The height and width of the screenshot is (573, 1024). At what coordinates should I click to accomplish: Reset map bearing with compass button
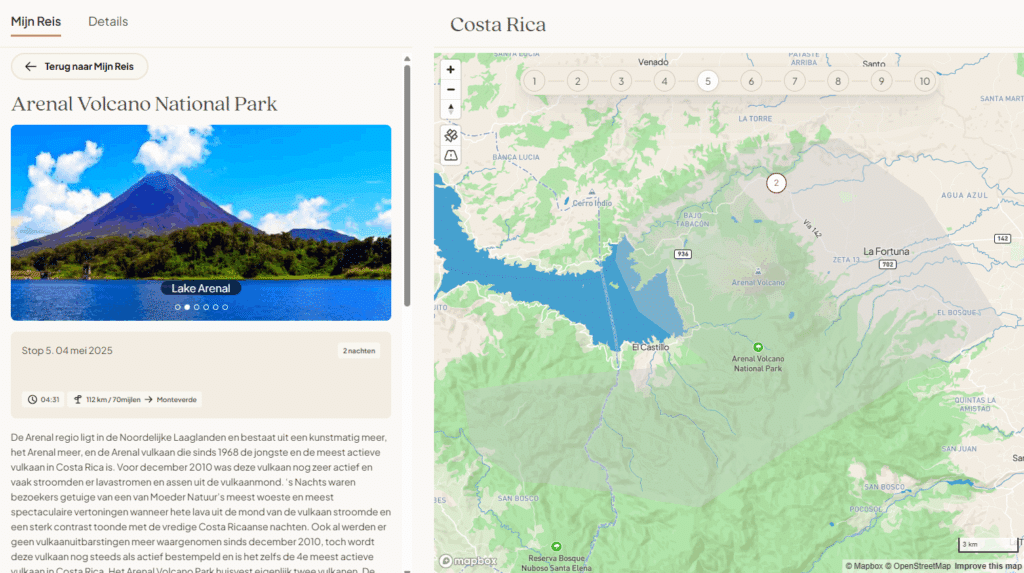(x=451, y=109)
